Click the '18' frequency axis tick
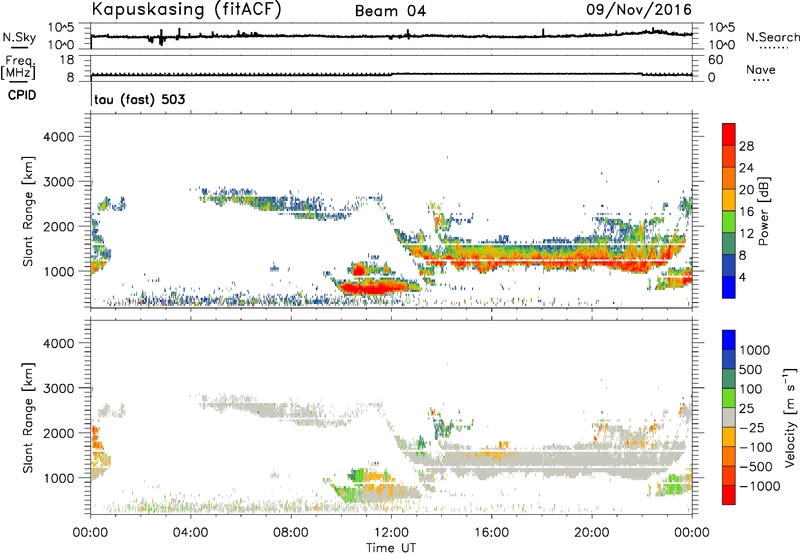 click(x=67, y=60)
